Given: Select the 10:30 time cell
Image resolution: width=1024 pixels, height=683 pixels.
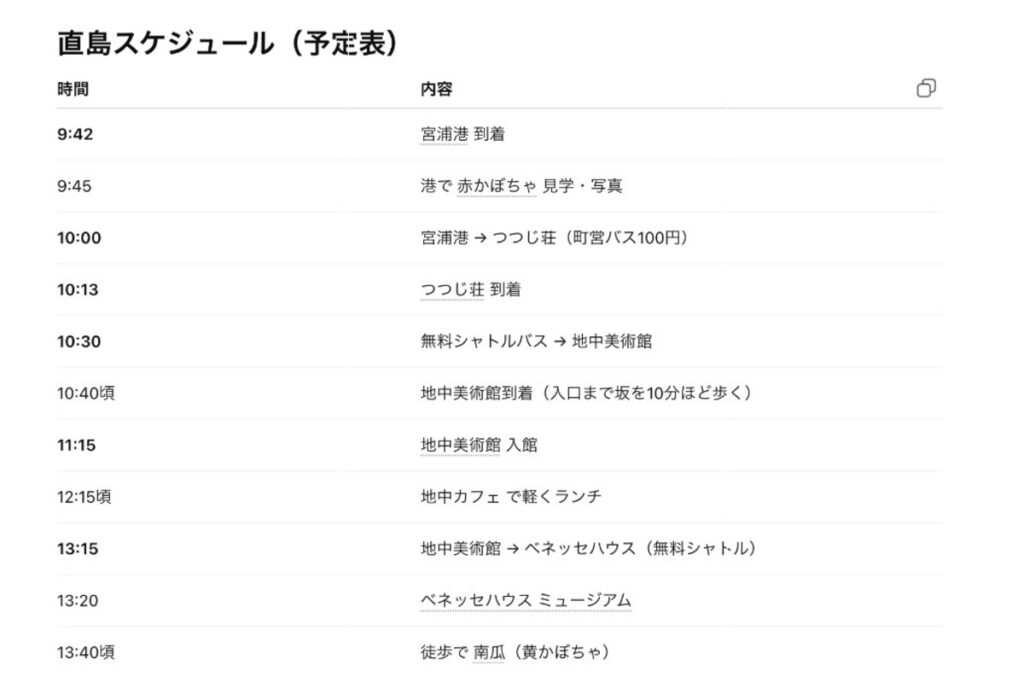Looking at the screenshot, I should click(79, 342).
